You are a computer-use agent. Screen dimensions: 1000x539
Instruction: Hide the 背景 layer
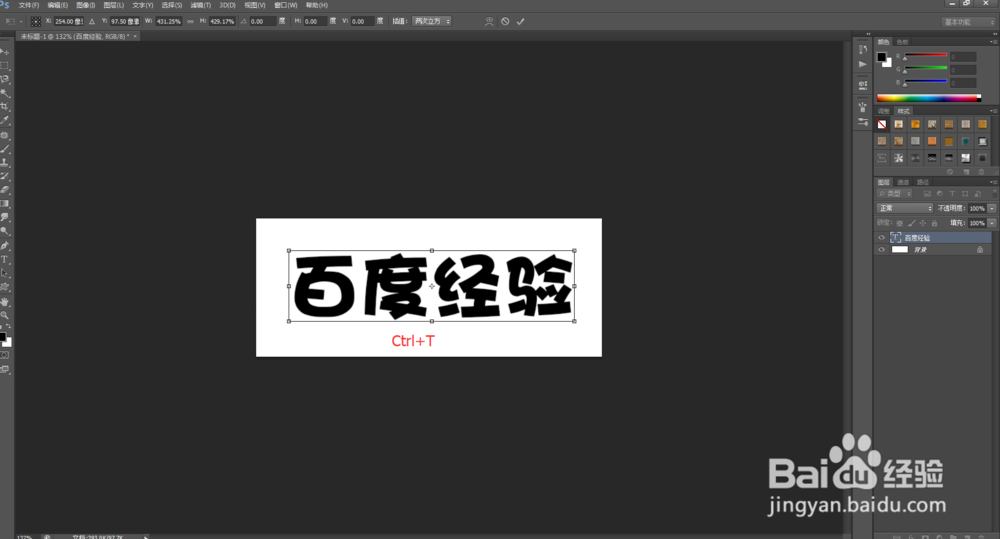pos(881,250)
